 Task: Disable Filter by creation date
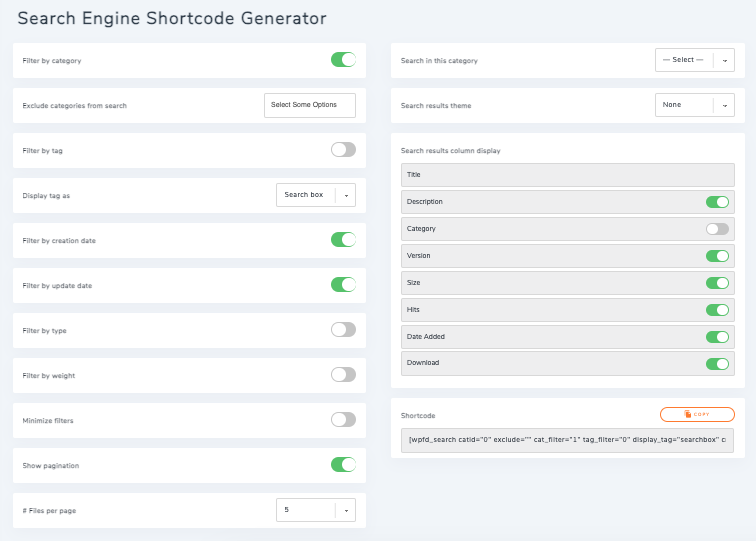[x=343, y=240]
